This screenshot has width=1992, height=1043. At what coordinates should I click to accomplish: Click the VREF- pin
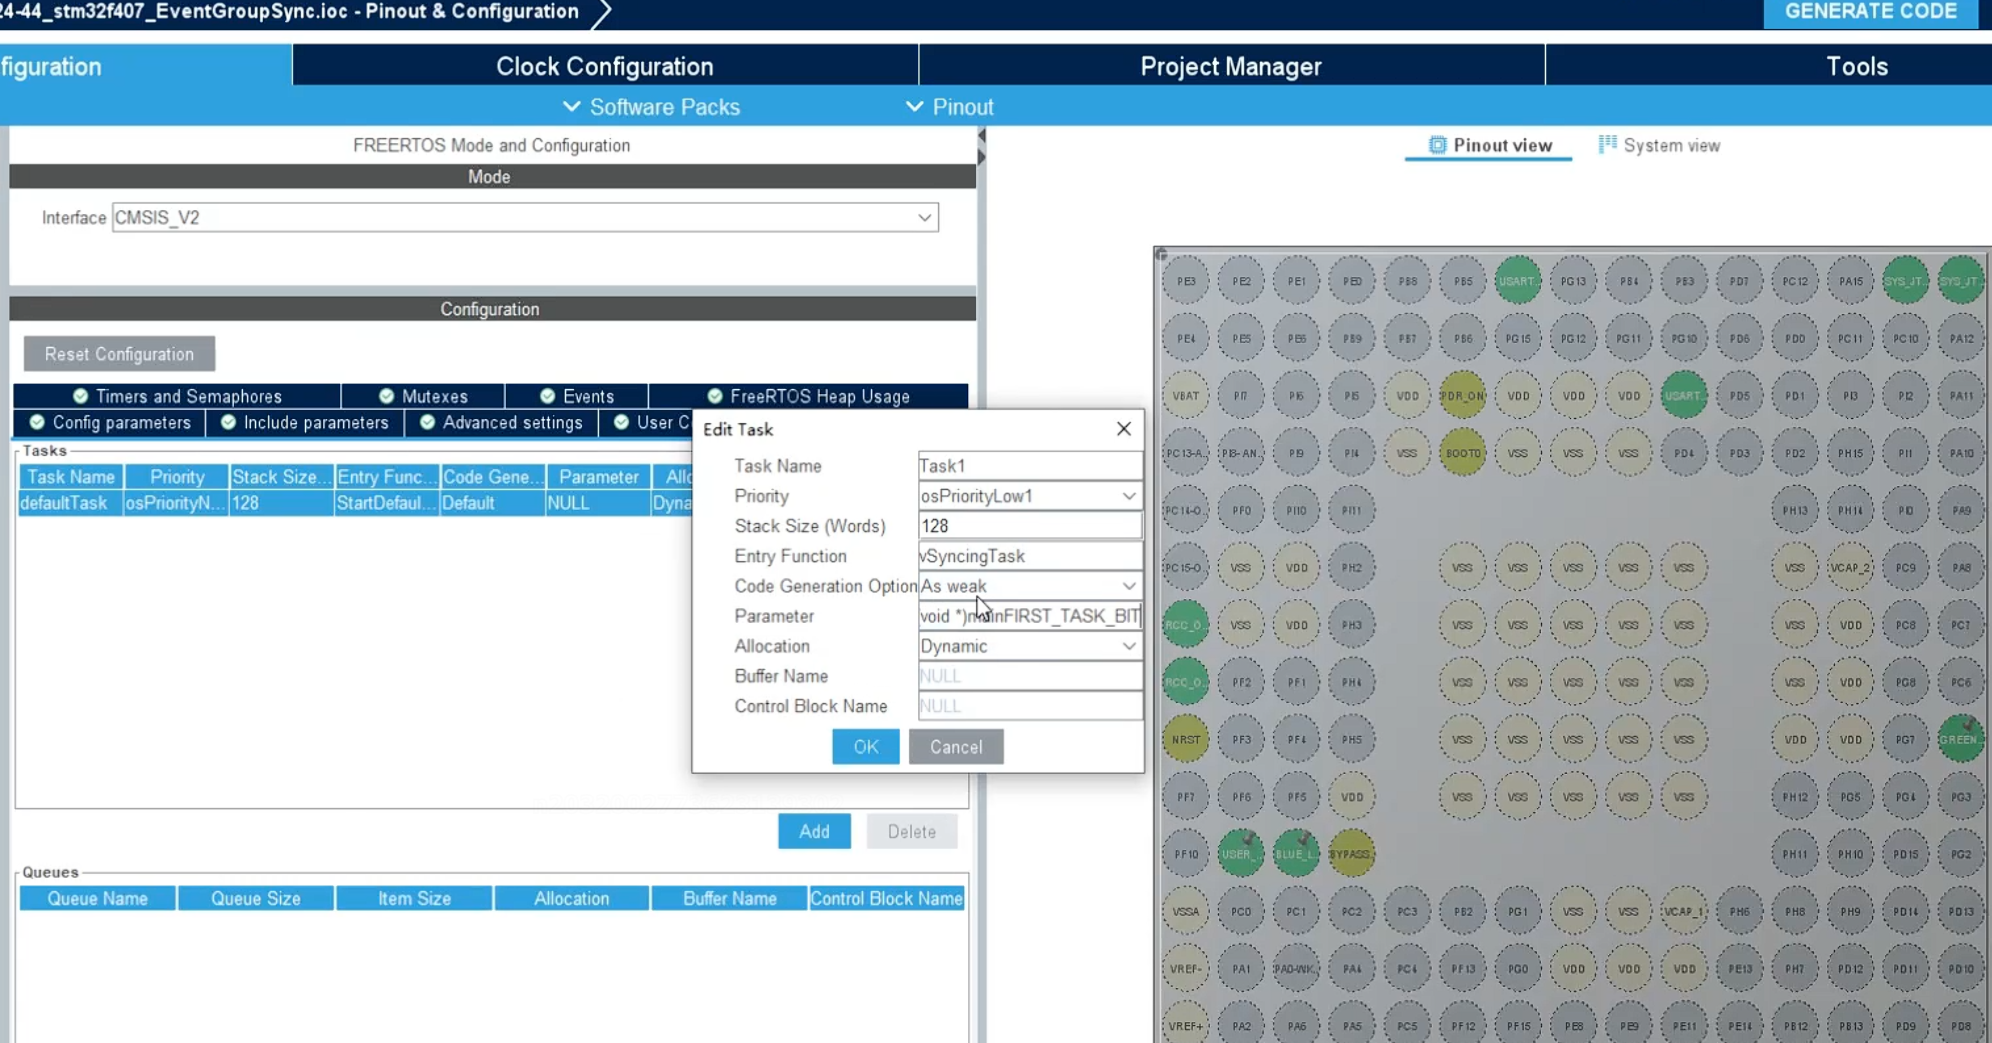point(1186,969)
